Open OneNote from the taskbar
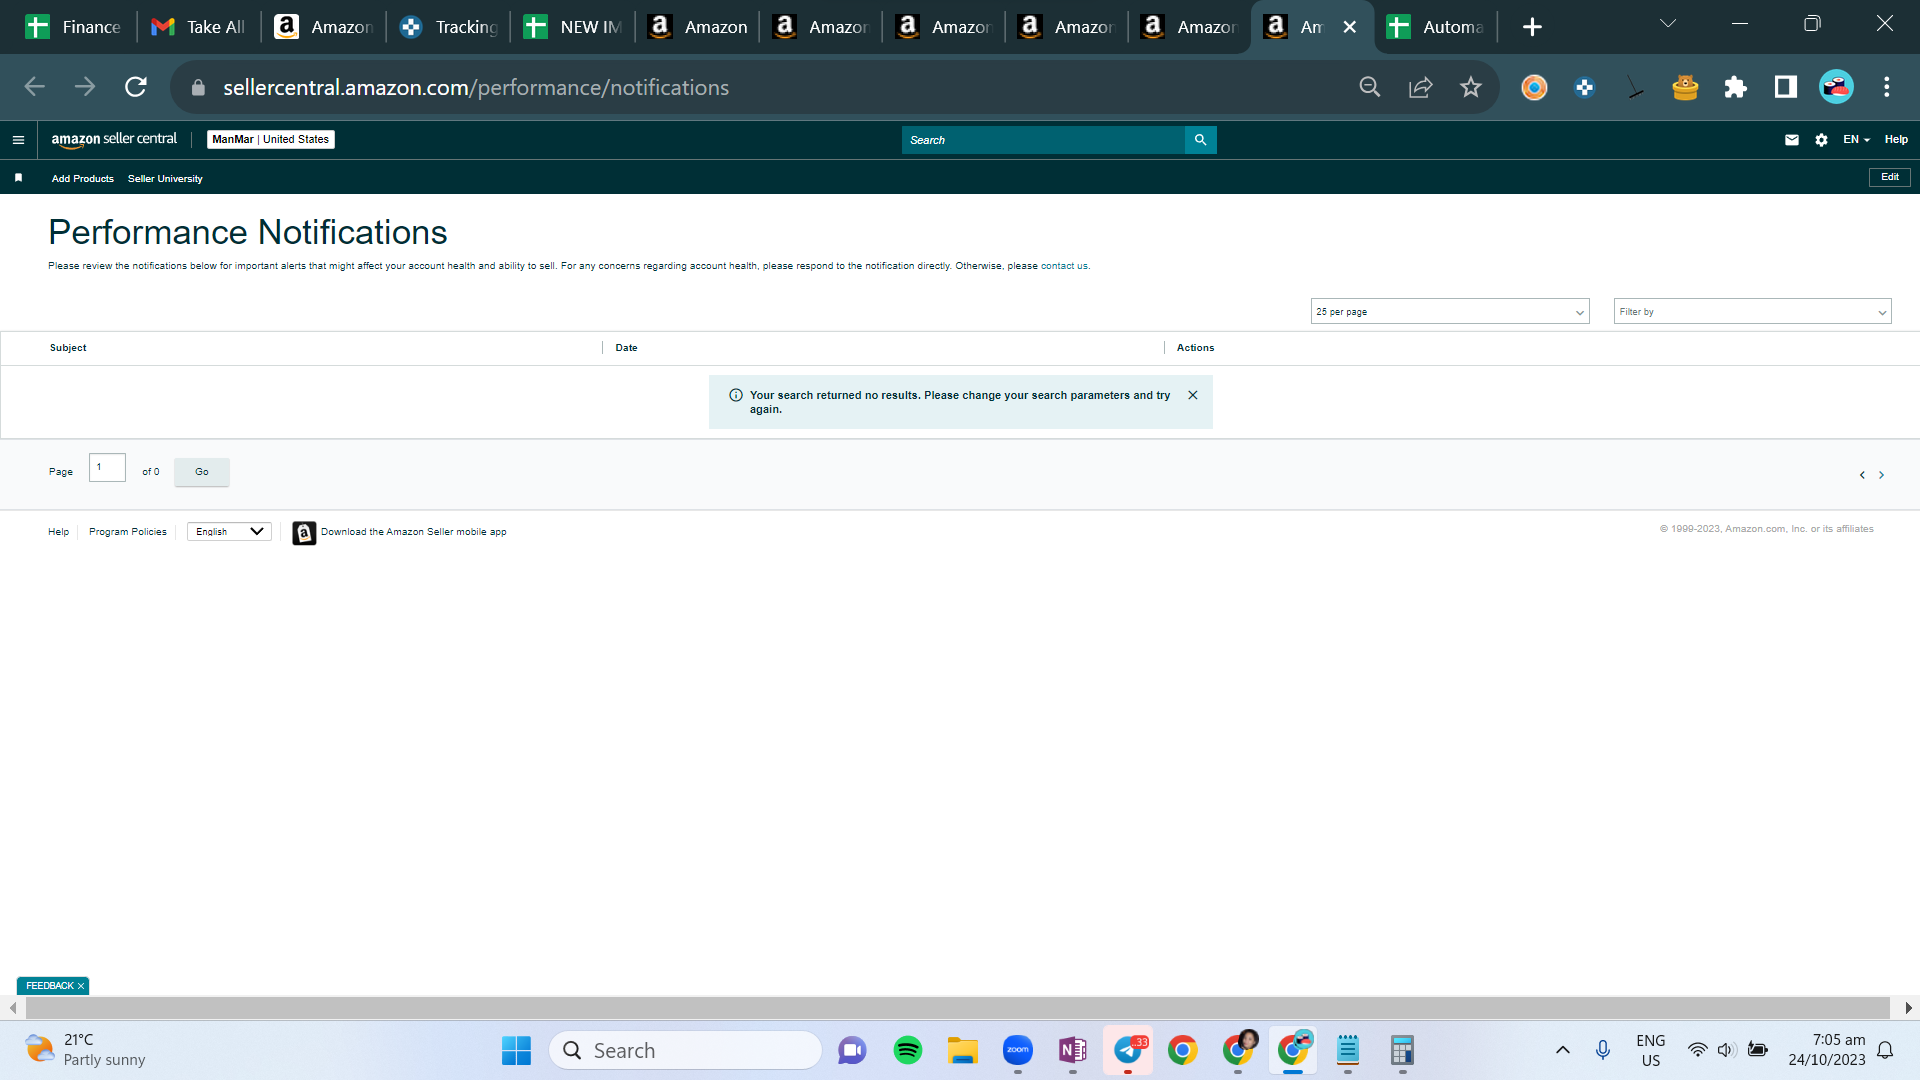The width and height of the screenshot is (1920, 1080). coord(1073,1050)
